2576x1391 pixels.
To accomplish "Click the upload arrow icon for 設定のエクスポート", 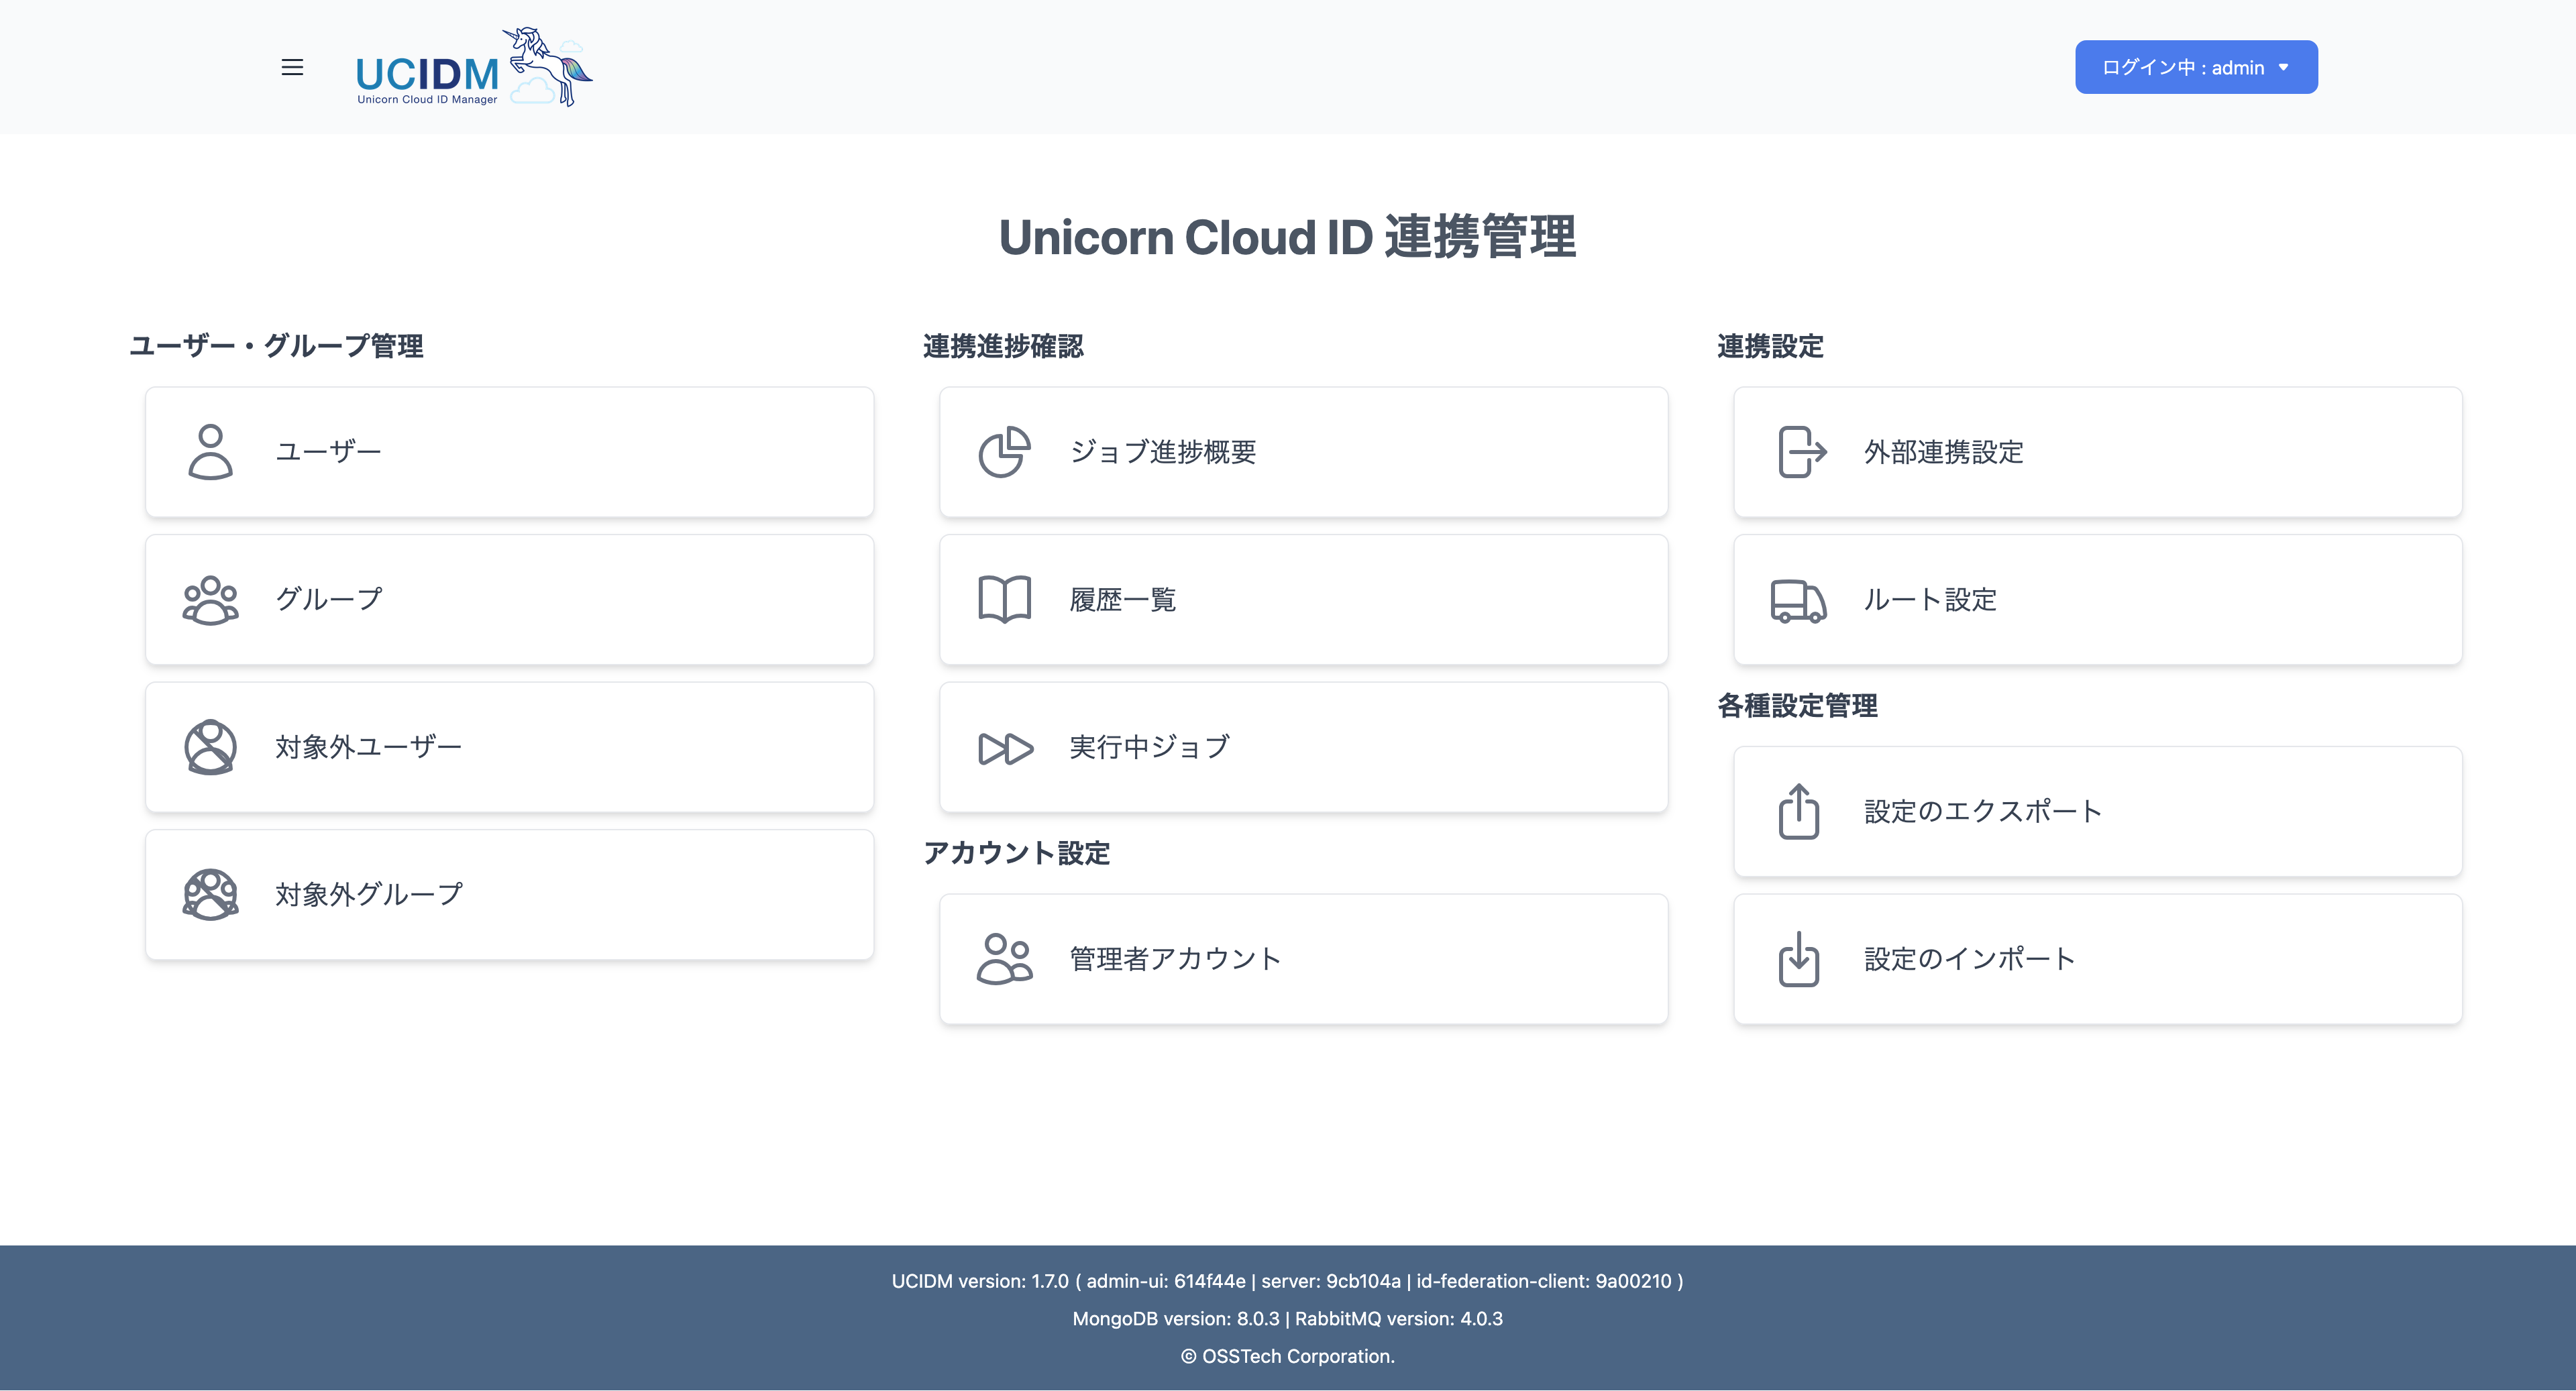I will pos(1798,811).
